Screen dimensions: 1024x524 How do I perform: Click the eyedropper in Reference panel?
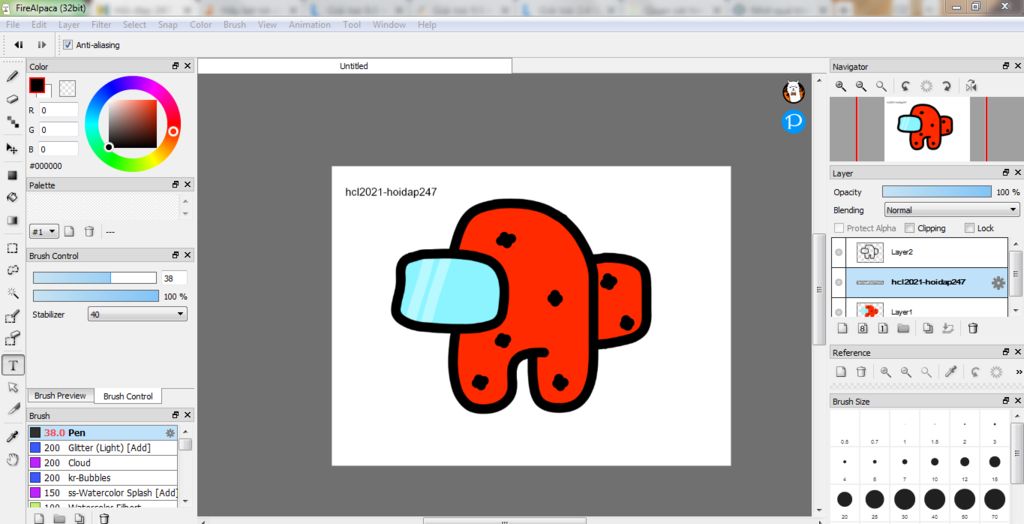(x=952, y=372)
